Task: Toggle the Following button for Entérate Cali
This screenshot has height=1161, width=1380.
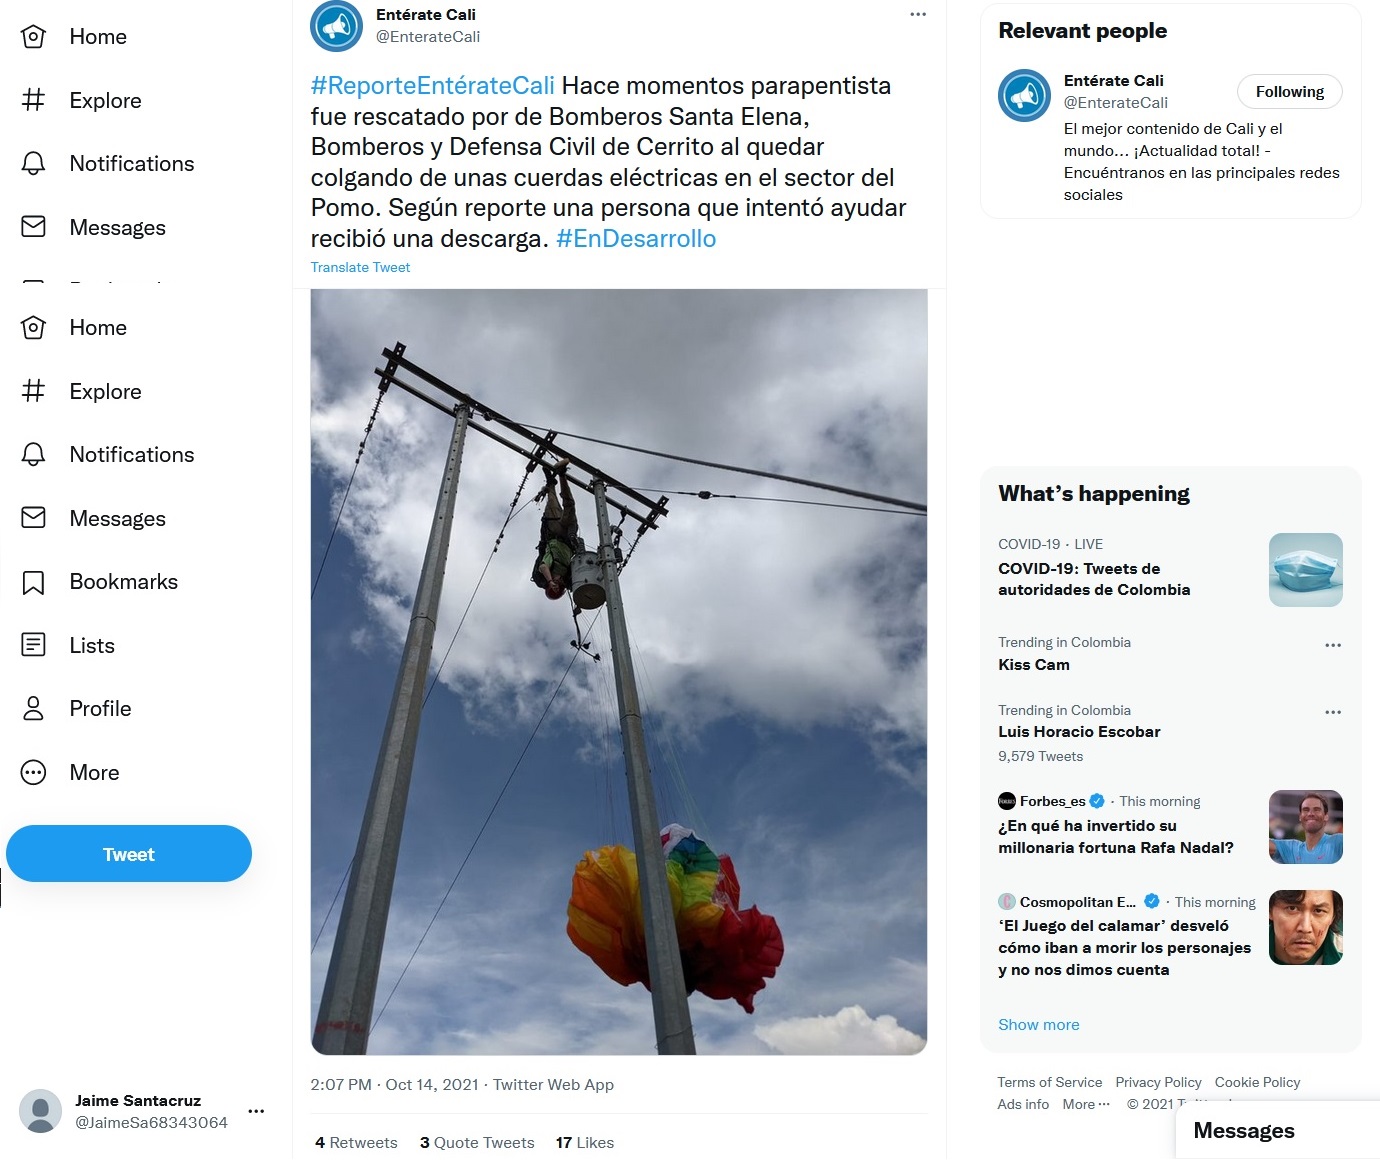Action: (x=1290, y=91)
